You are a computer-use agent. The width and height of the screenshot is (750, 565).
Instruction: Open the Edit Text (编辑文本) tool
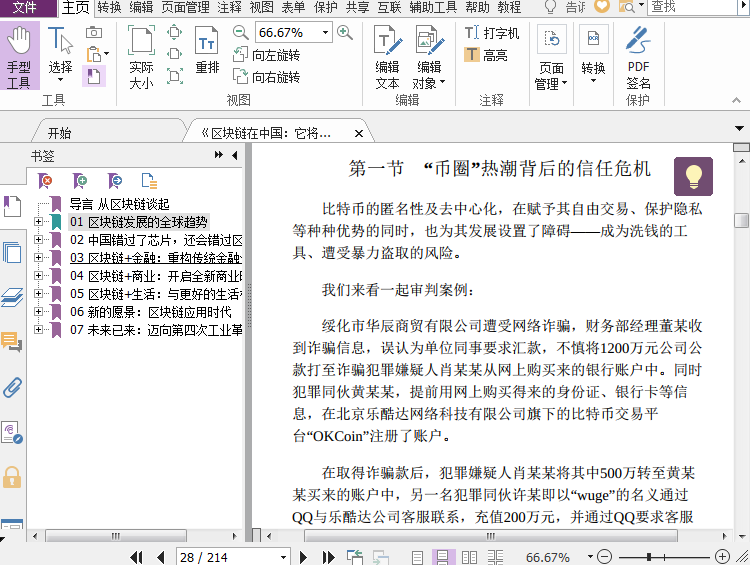click(x=387, y=57)
